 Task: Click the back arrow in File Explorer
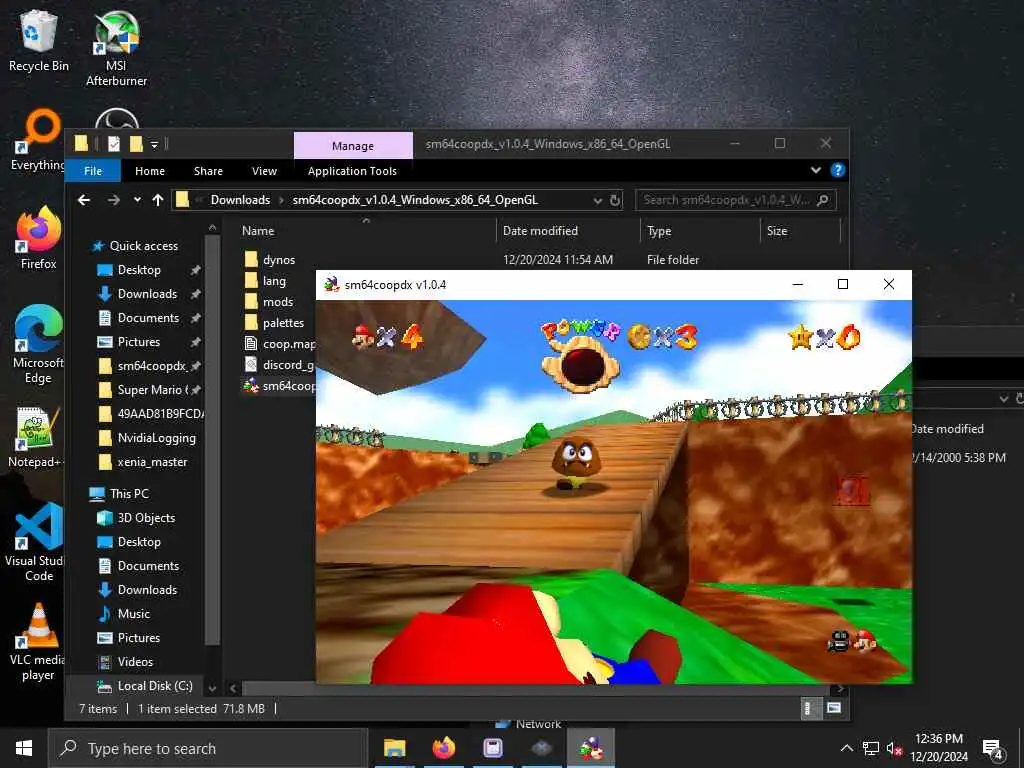pos(84,200)
